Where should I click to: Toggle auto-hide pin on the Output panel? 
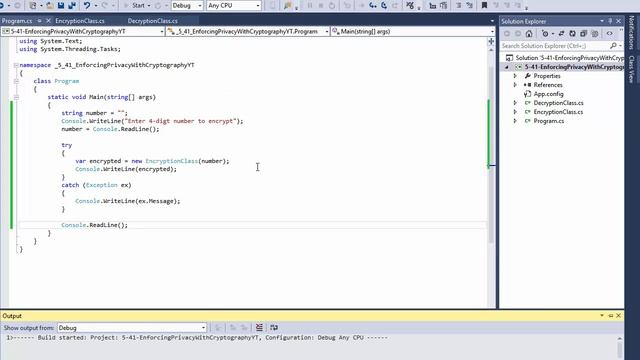click(x=611, y=316)
